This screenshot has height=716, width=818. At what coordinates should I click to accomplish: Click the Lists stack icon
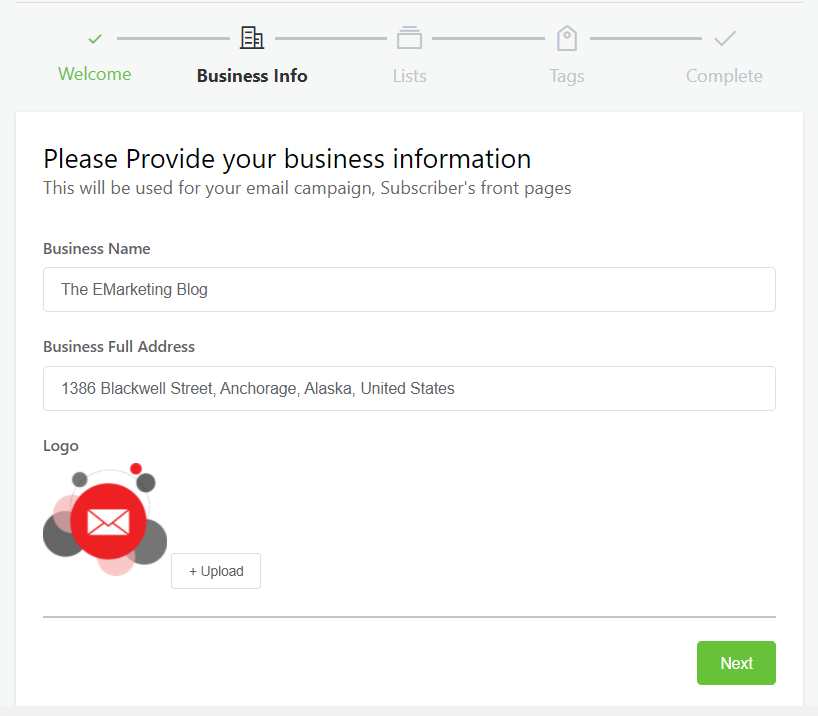(410, 38)
